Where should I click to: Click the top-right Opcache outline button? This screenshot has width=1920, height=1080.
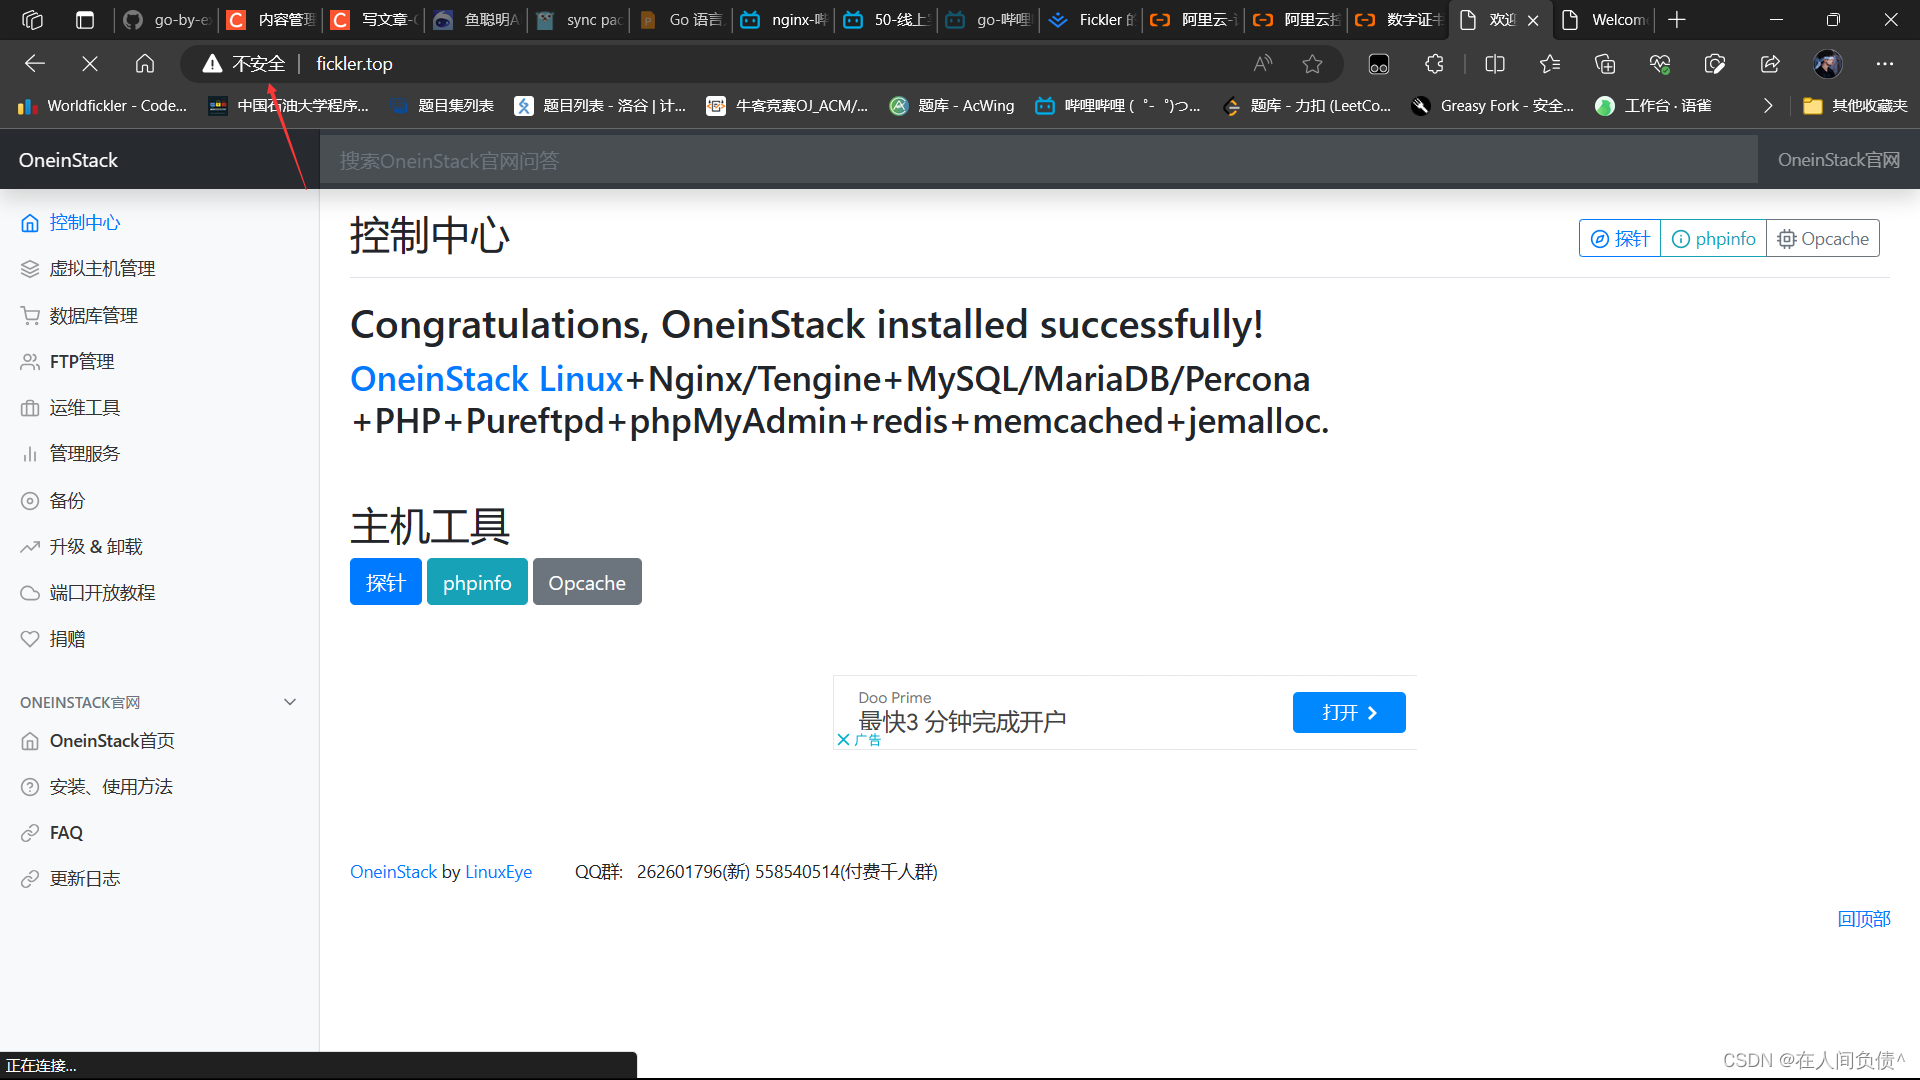click(1823, 238)
